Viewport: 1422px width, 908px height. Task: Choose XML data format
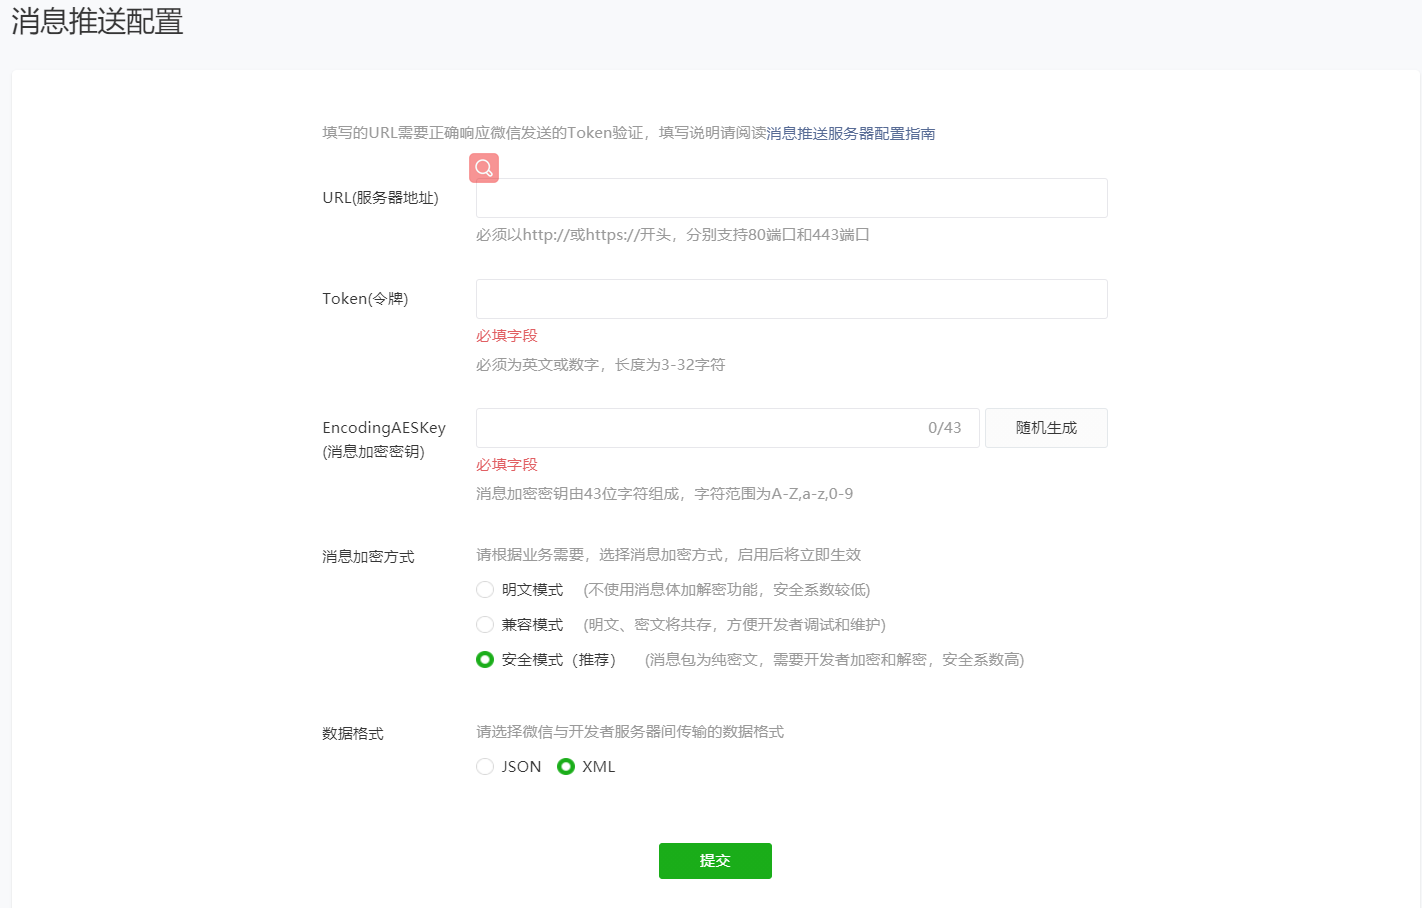click(x=566, y=767)
